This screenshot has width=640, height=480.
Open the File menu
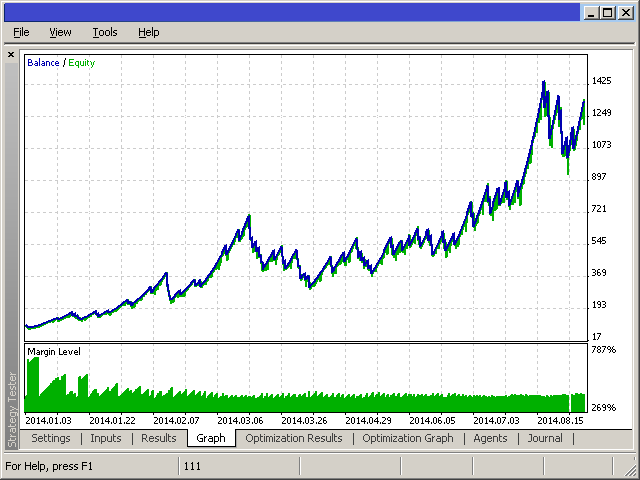(21, 32)
